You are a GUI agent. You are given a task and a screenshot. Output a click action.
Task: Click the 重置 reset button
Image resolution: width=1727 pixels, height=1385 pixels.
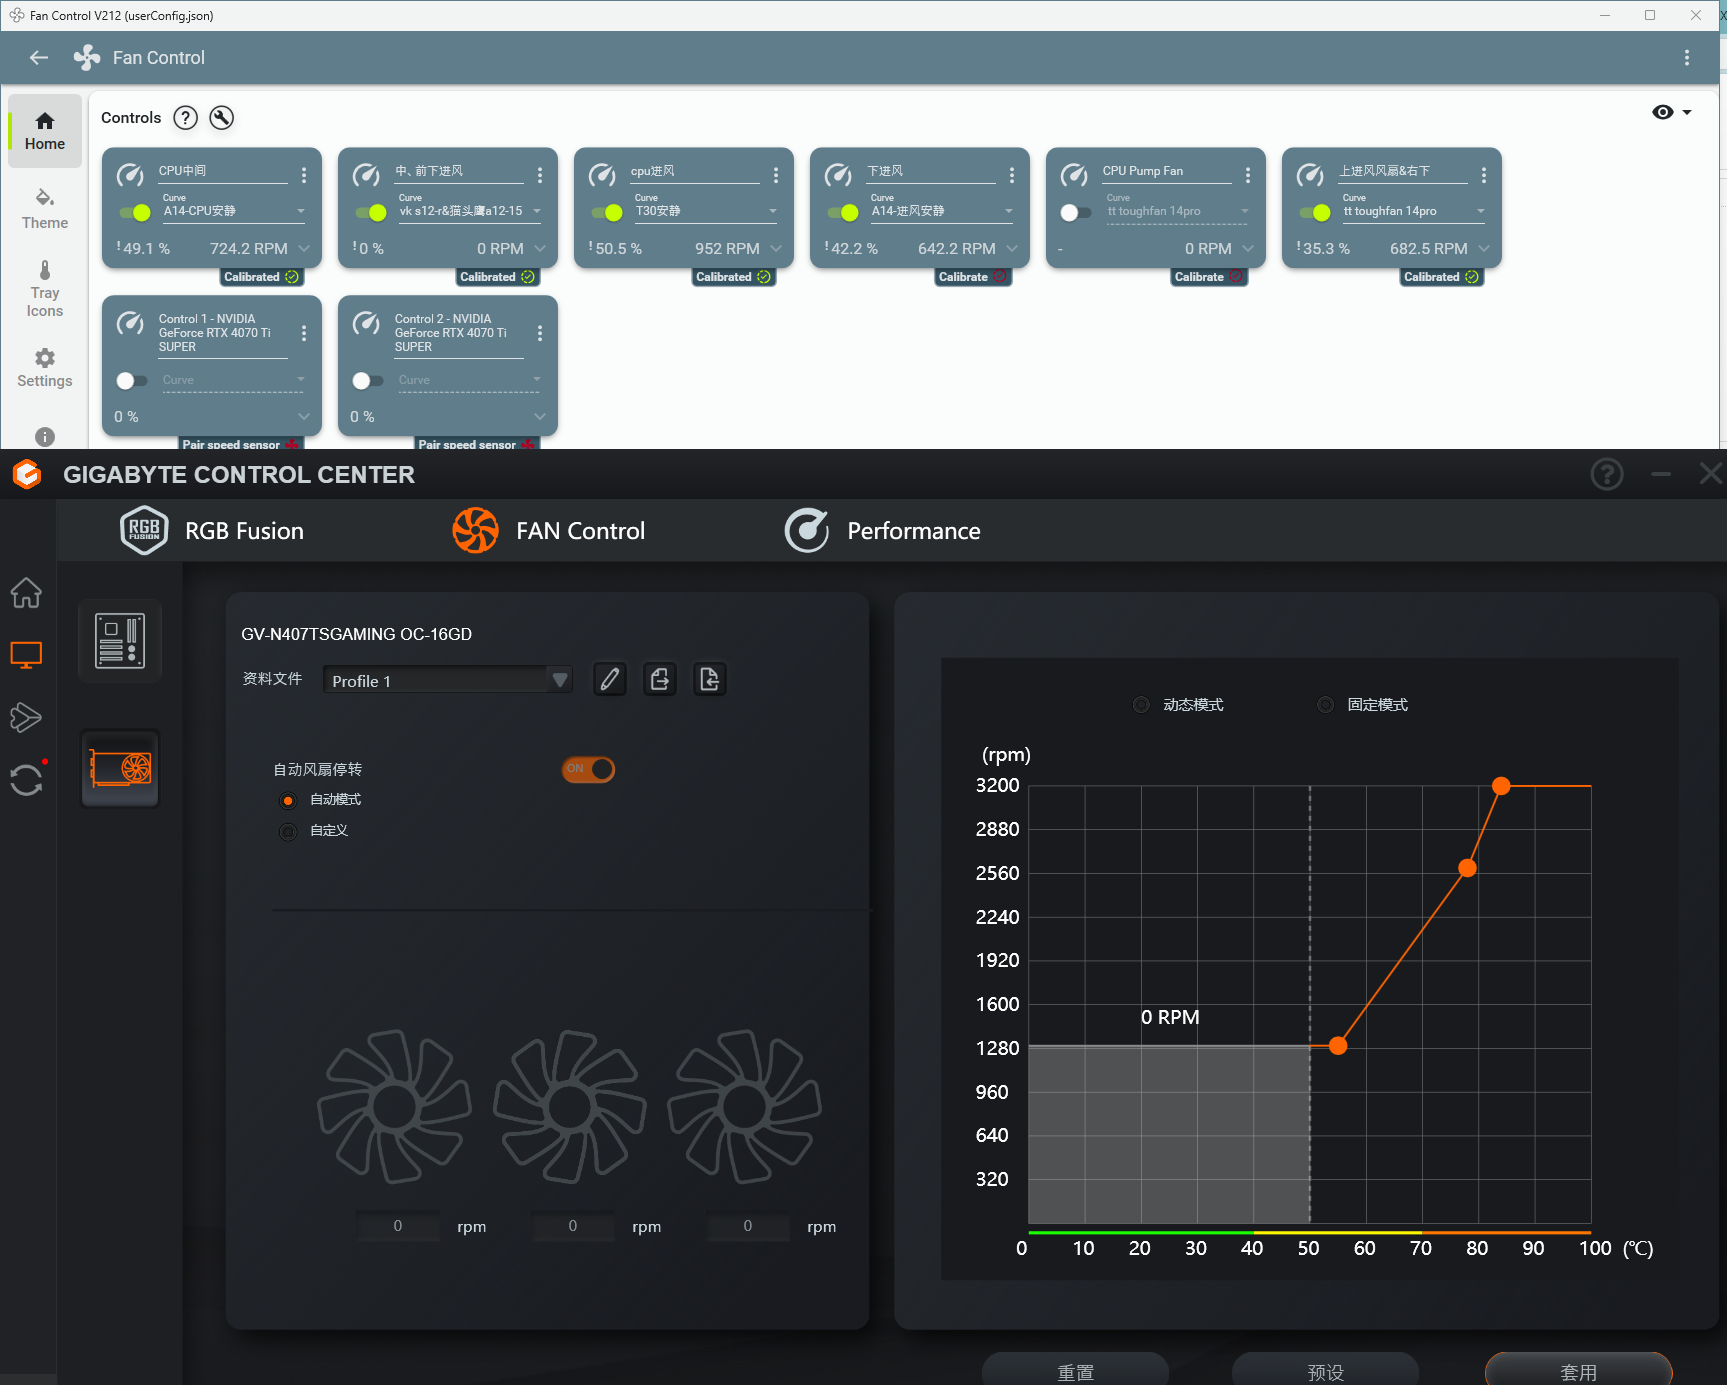pos(1075,1370)
